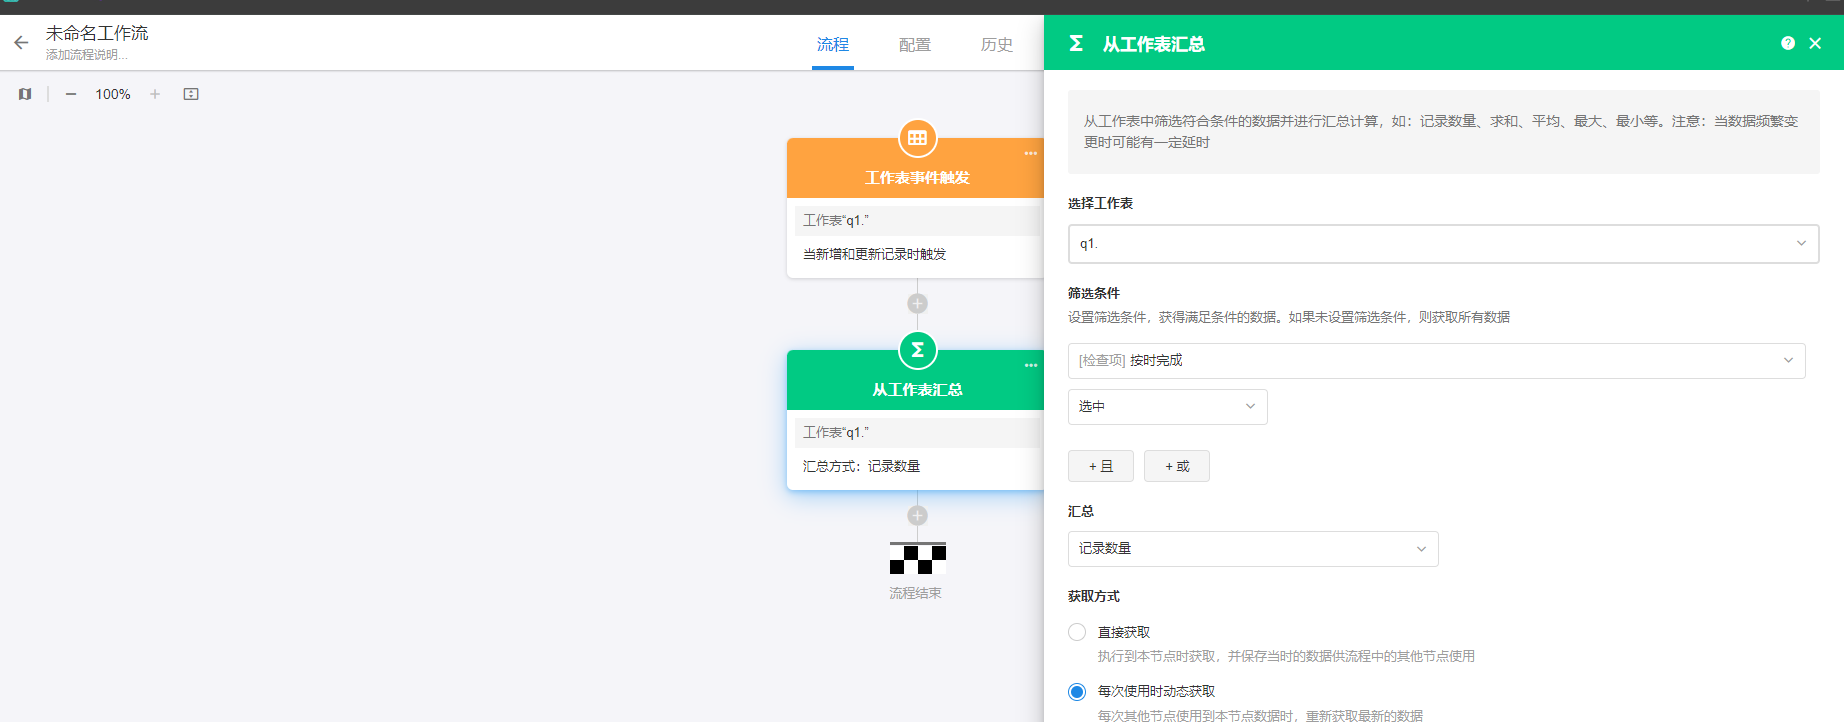1844x722 pixels.
Task: Click the + 且 condition button
Action: tap(1100, 466)
